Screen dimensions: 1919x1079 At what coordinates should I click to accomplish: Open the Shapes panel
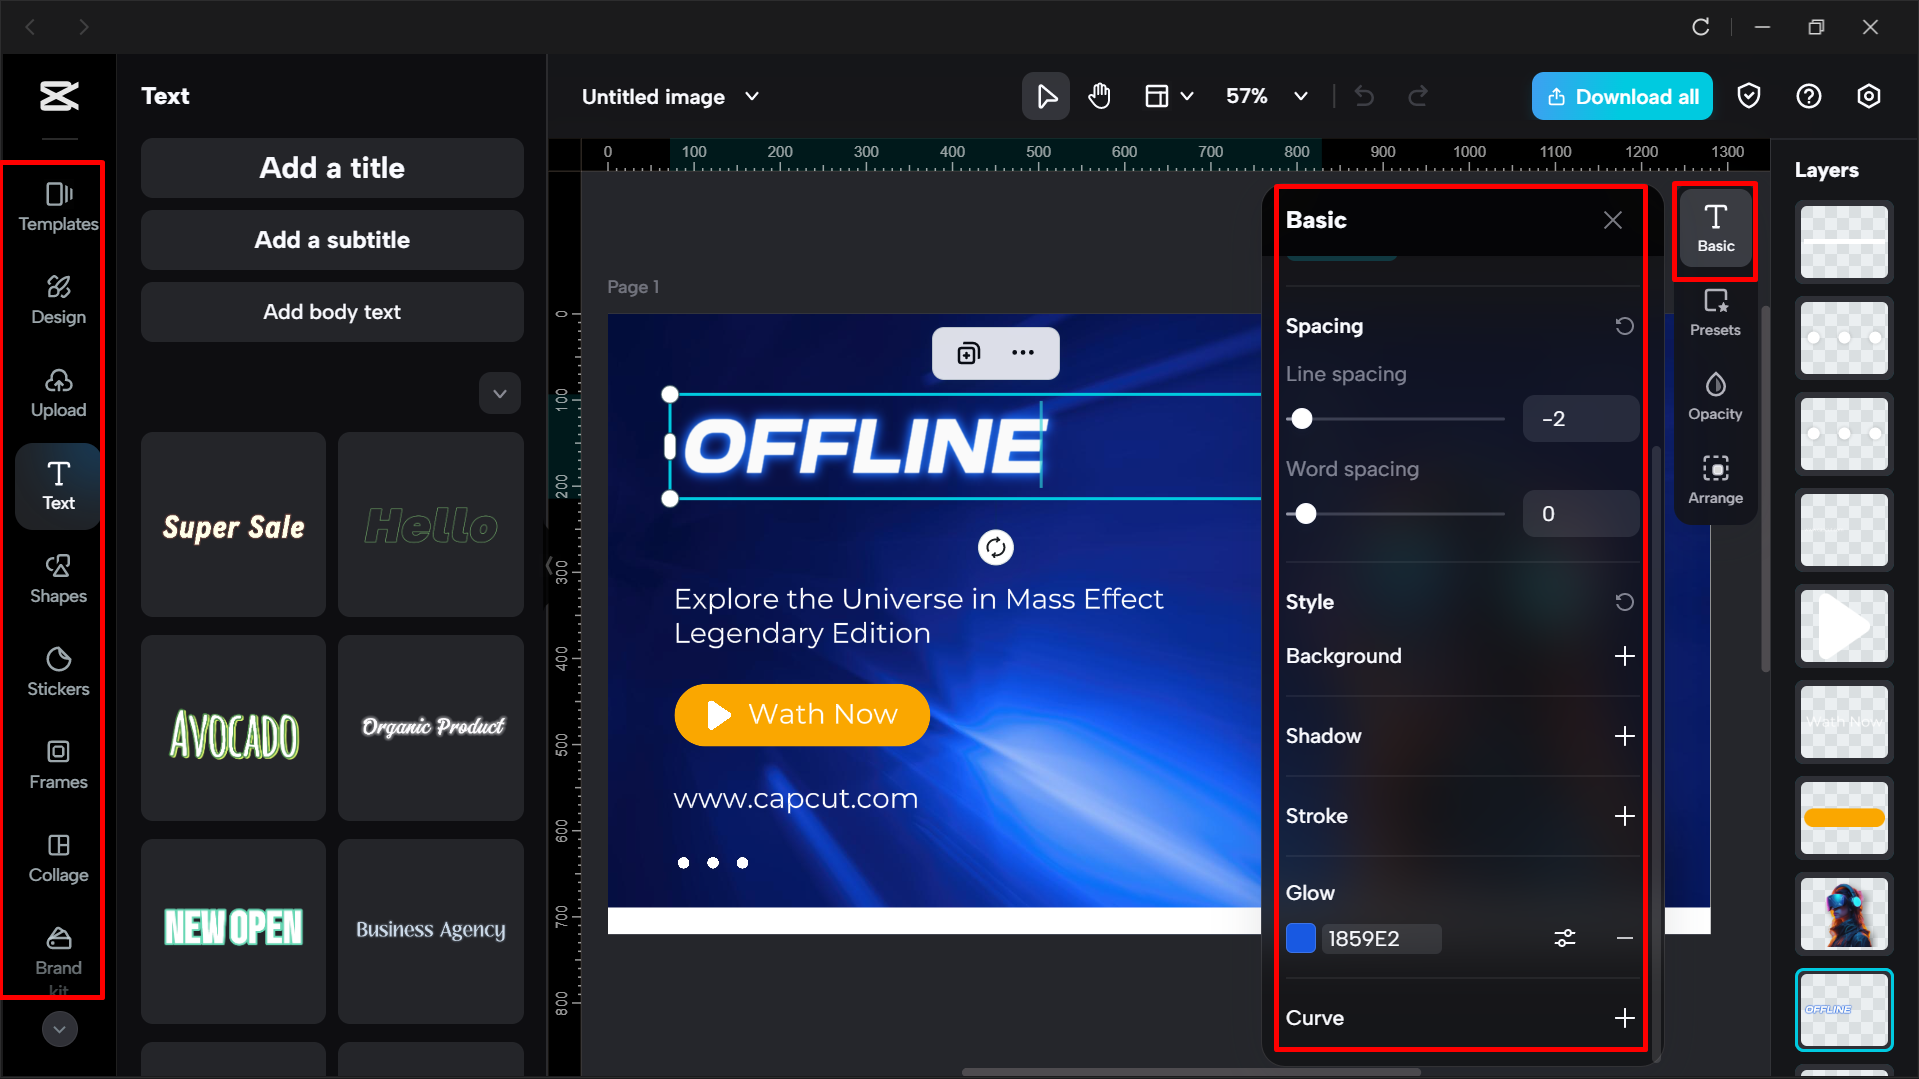(x=57, y=579)
